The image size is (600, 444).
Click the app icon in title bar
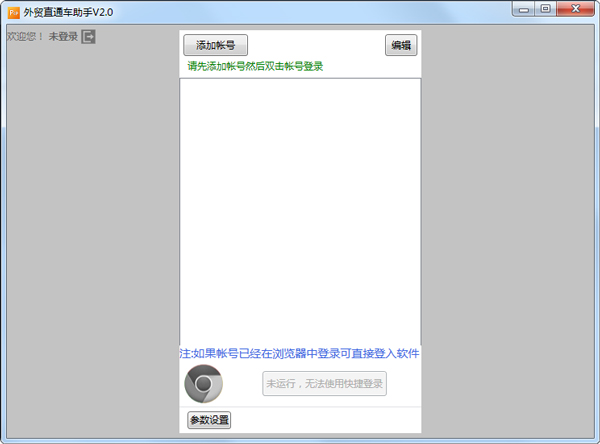point(14,13)
